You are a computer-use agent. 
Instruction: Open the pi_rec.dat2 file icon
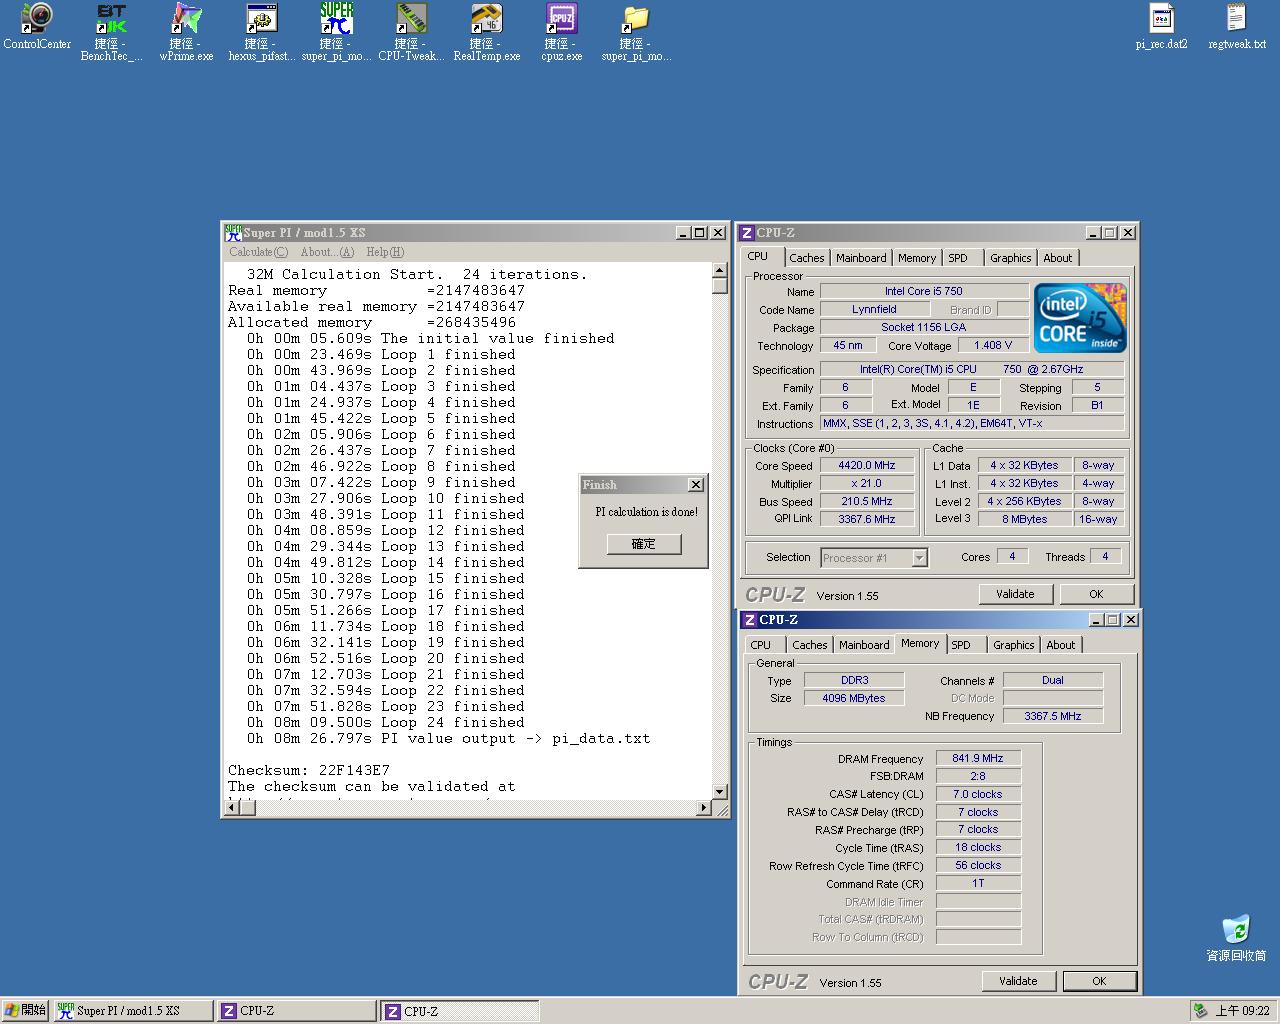click(1161, 20)
